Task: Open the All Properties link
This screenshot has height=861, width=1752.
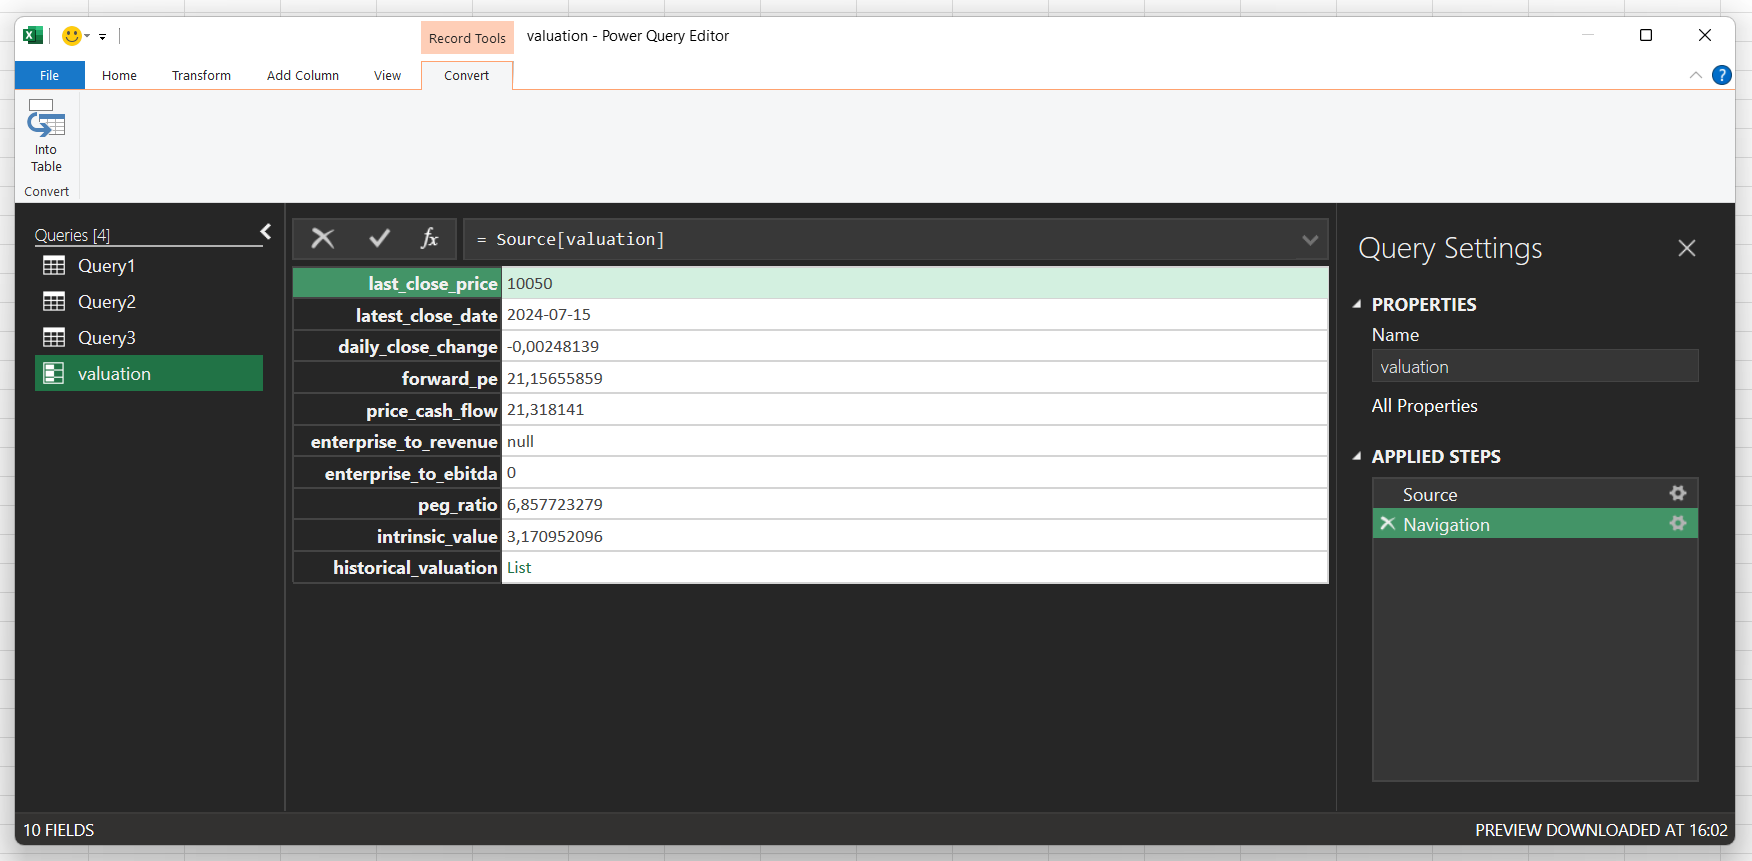Action: 1424,406
